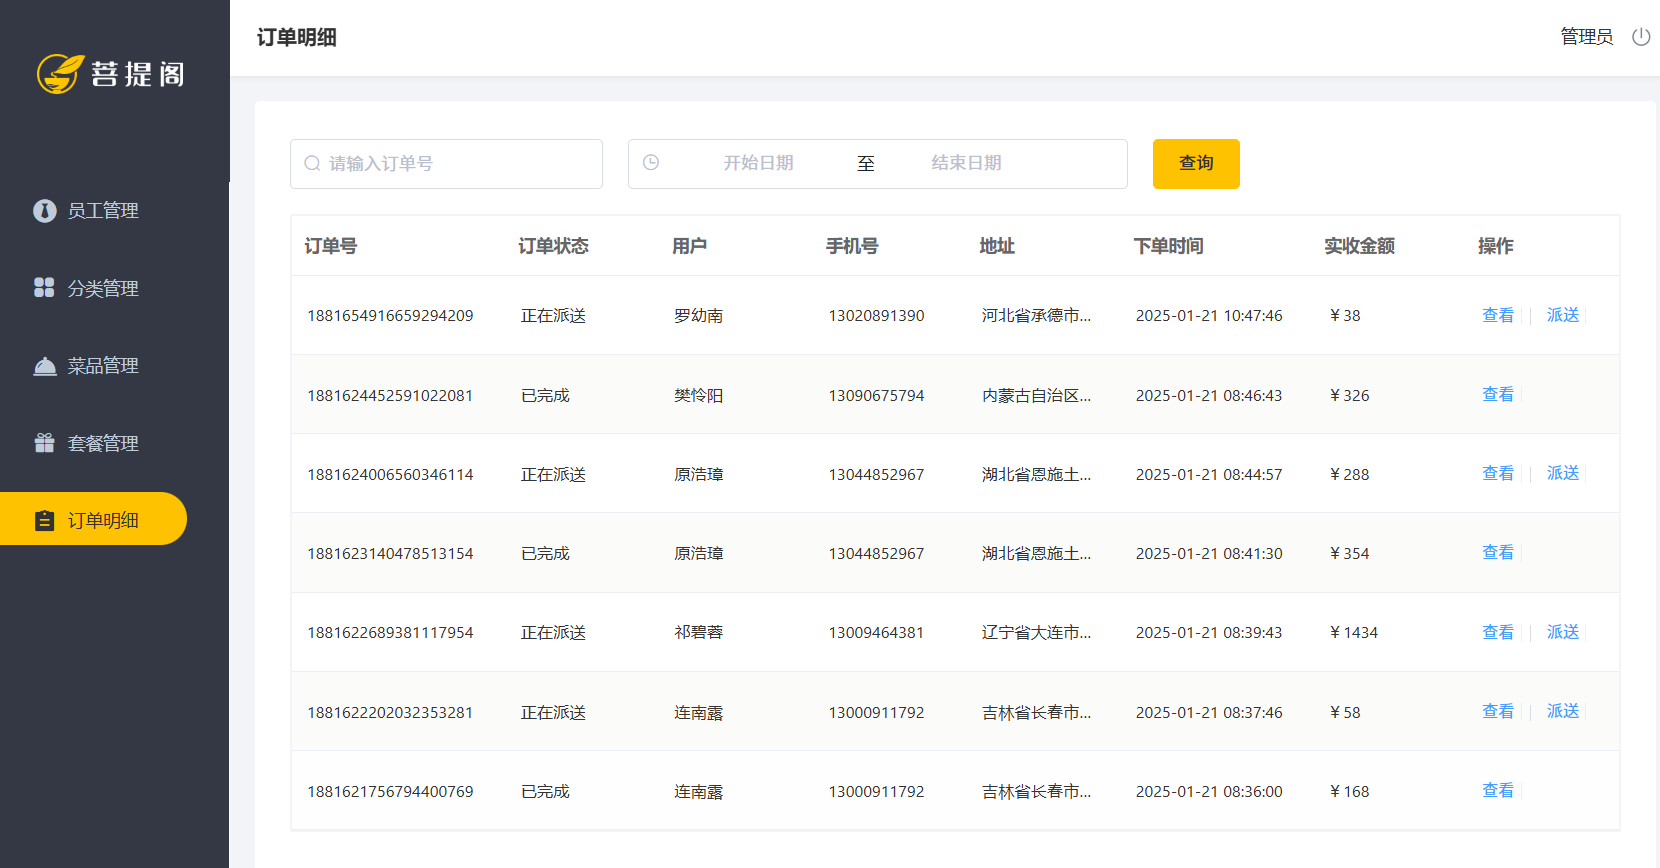Open the 结束日期 date picker
This screenshot has height=868, width=1660.
tap(966, 163)
